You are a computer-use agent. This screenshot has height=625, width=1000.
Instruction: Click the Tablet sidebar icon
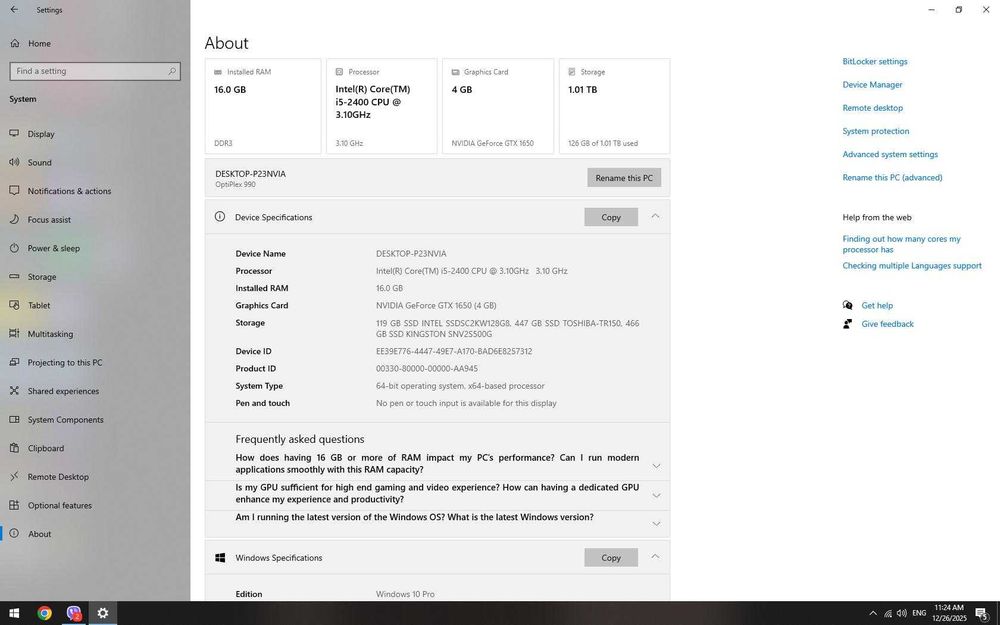click(x=14, y=305)
